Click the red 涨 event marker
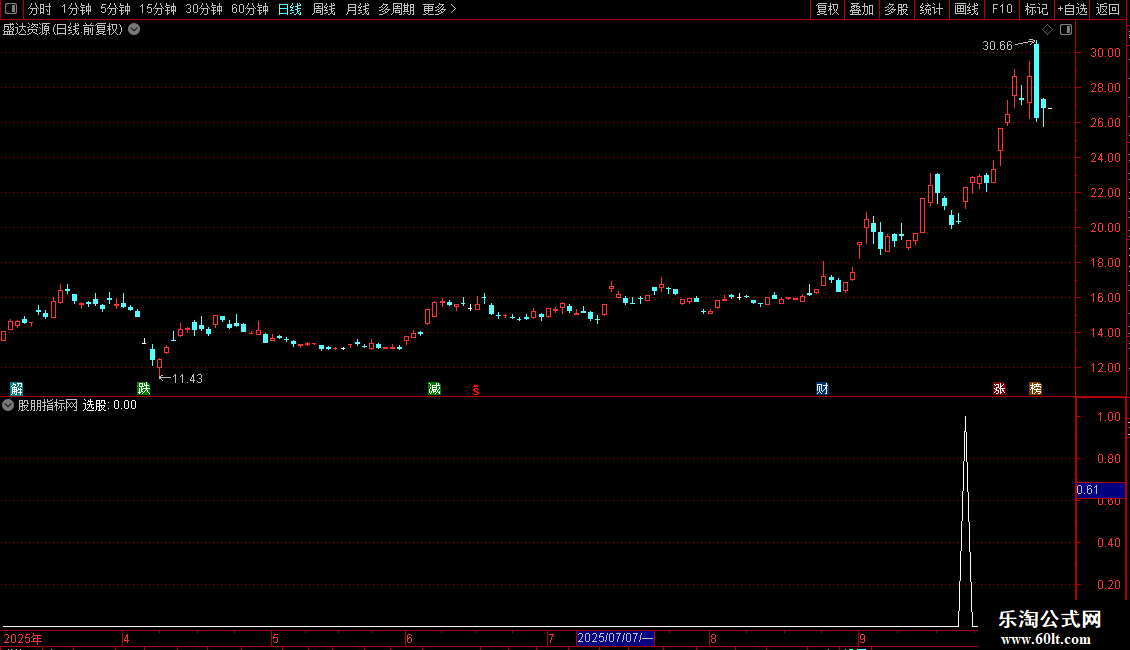The width and height of the screenshot is (1130, 650). pyautogui.click(x=999, y=389)
